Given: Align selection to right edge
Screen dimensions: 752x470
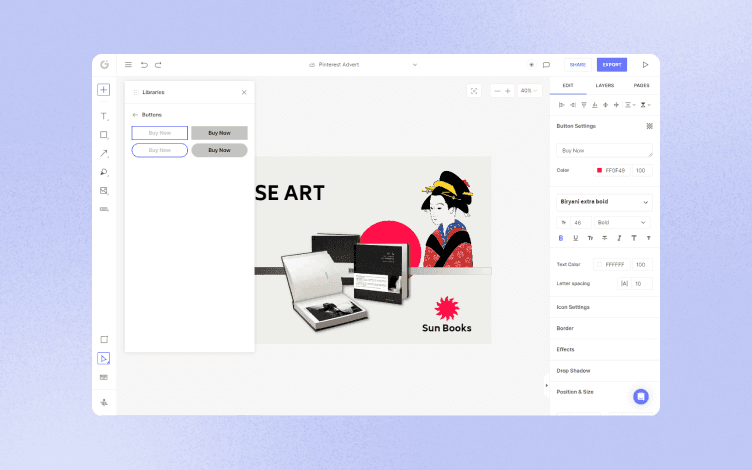Looking at the screenshot, I should [x=573, y=105].
